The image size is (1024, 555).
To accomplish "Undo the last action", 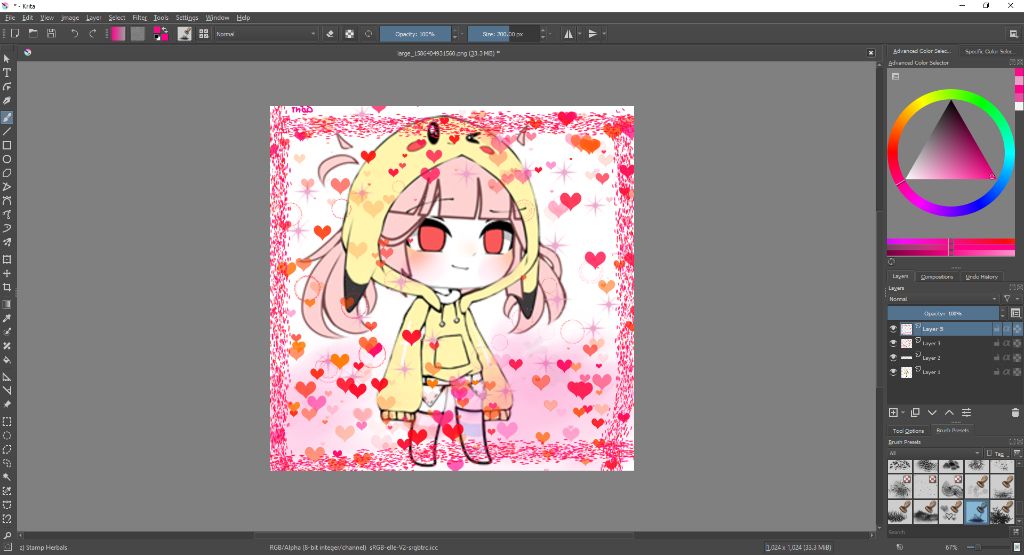I will [74, 33].
